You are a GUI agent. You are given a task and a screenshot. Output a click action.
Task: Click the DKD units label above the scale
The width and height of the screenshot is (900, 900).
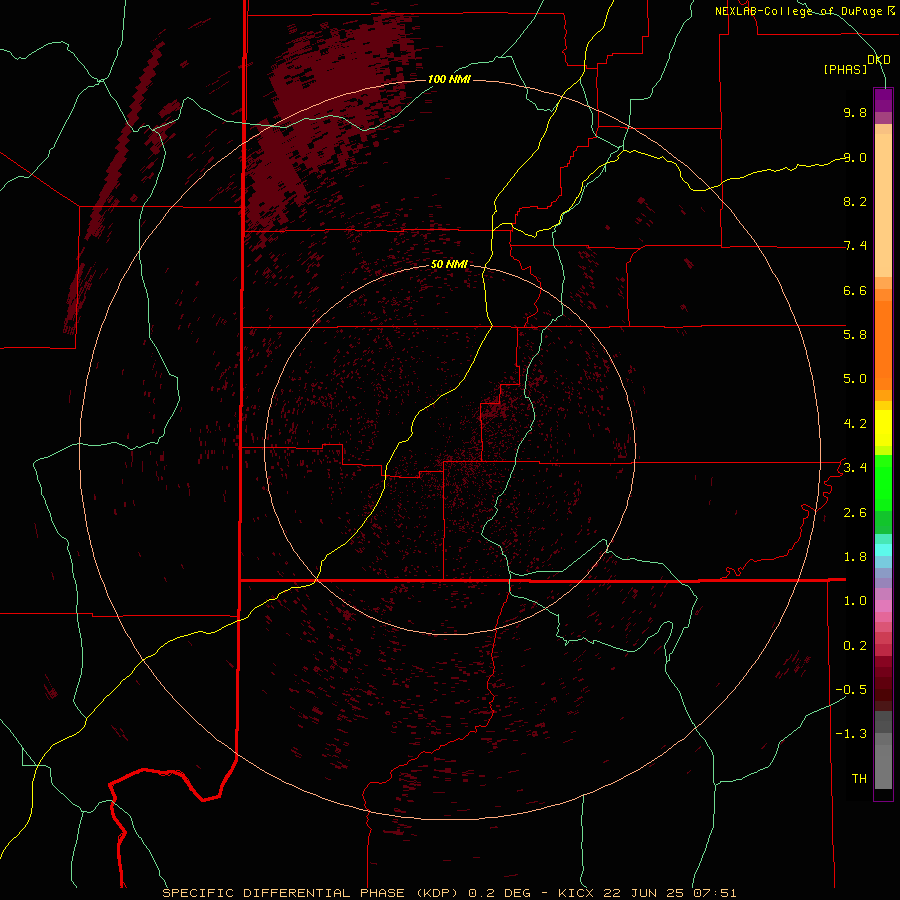point(879,60)
